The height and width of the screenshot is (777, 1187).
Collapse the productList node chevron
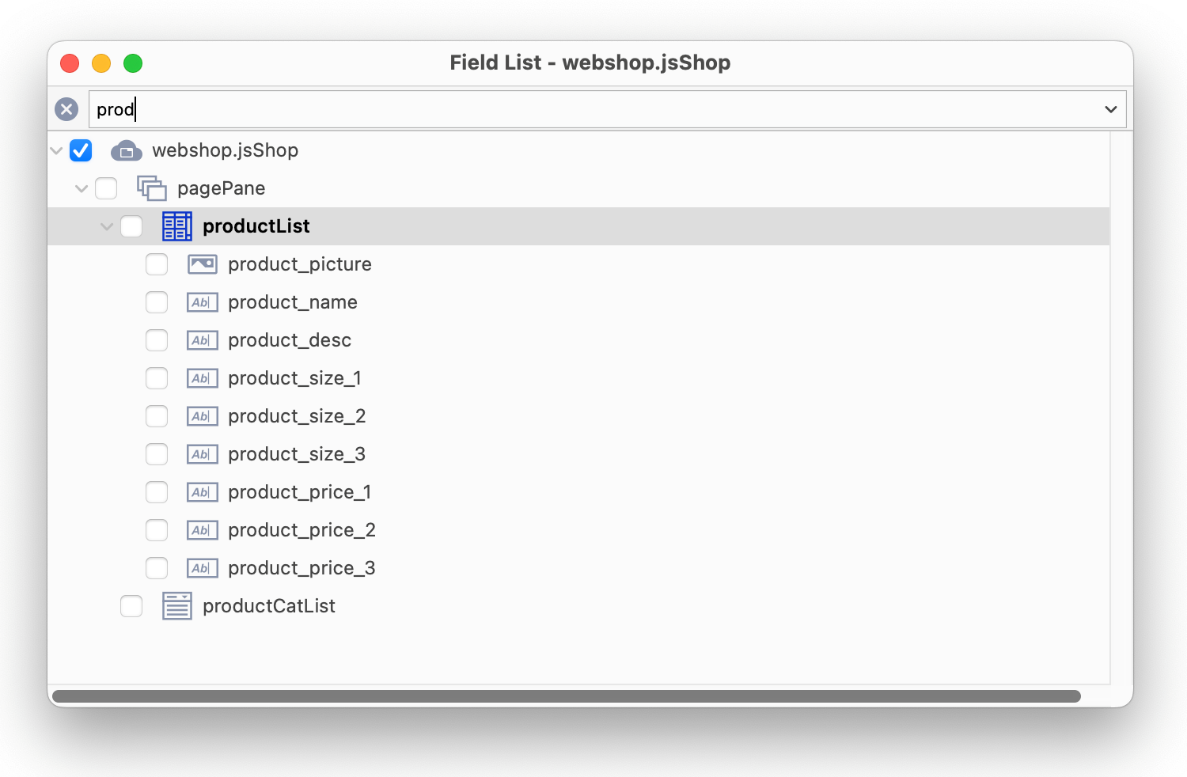tap(106, 226)
